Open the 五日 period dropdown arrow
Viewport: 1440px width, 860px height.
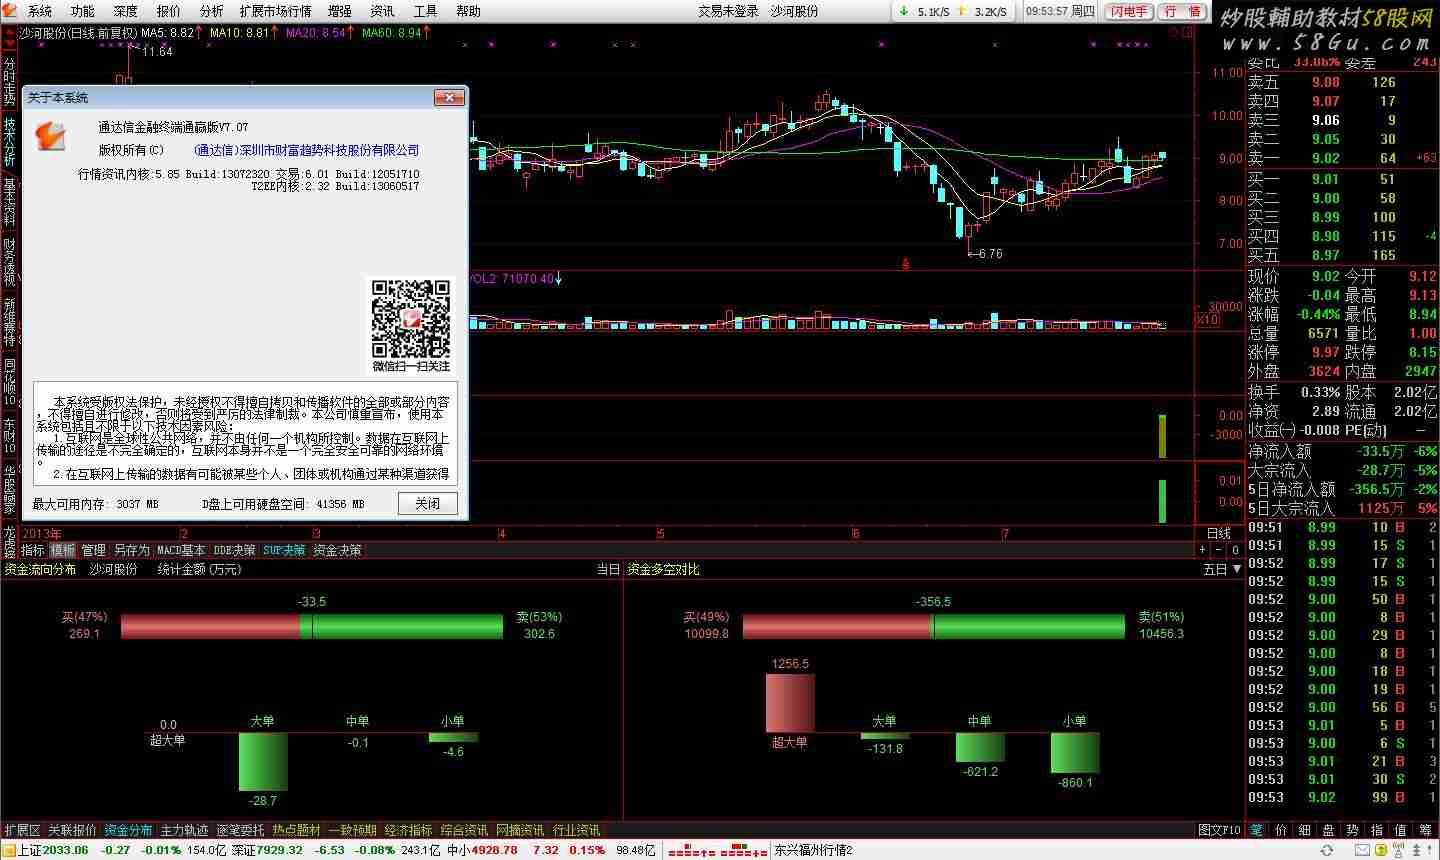tap(1237, 569)
